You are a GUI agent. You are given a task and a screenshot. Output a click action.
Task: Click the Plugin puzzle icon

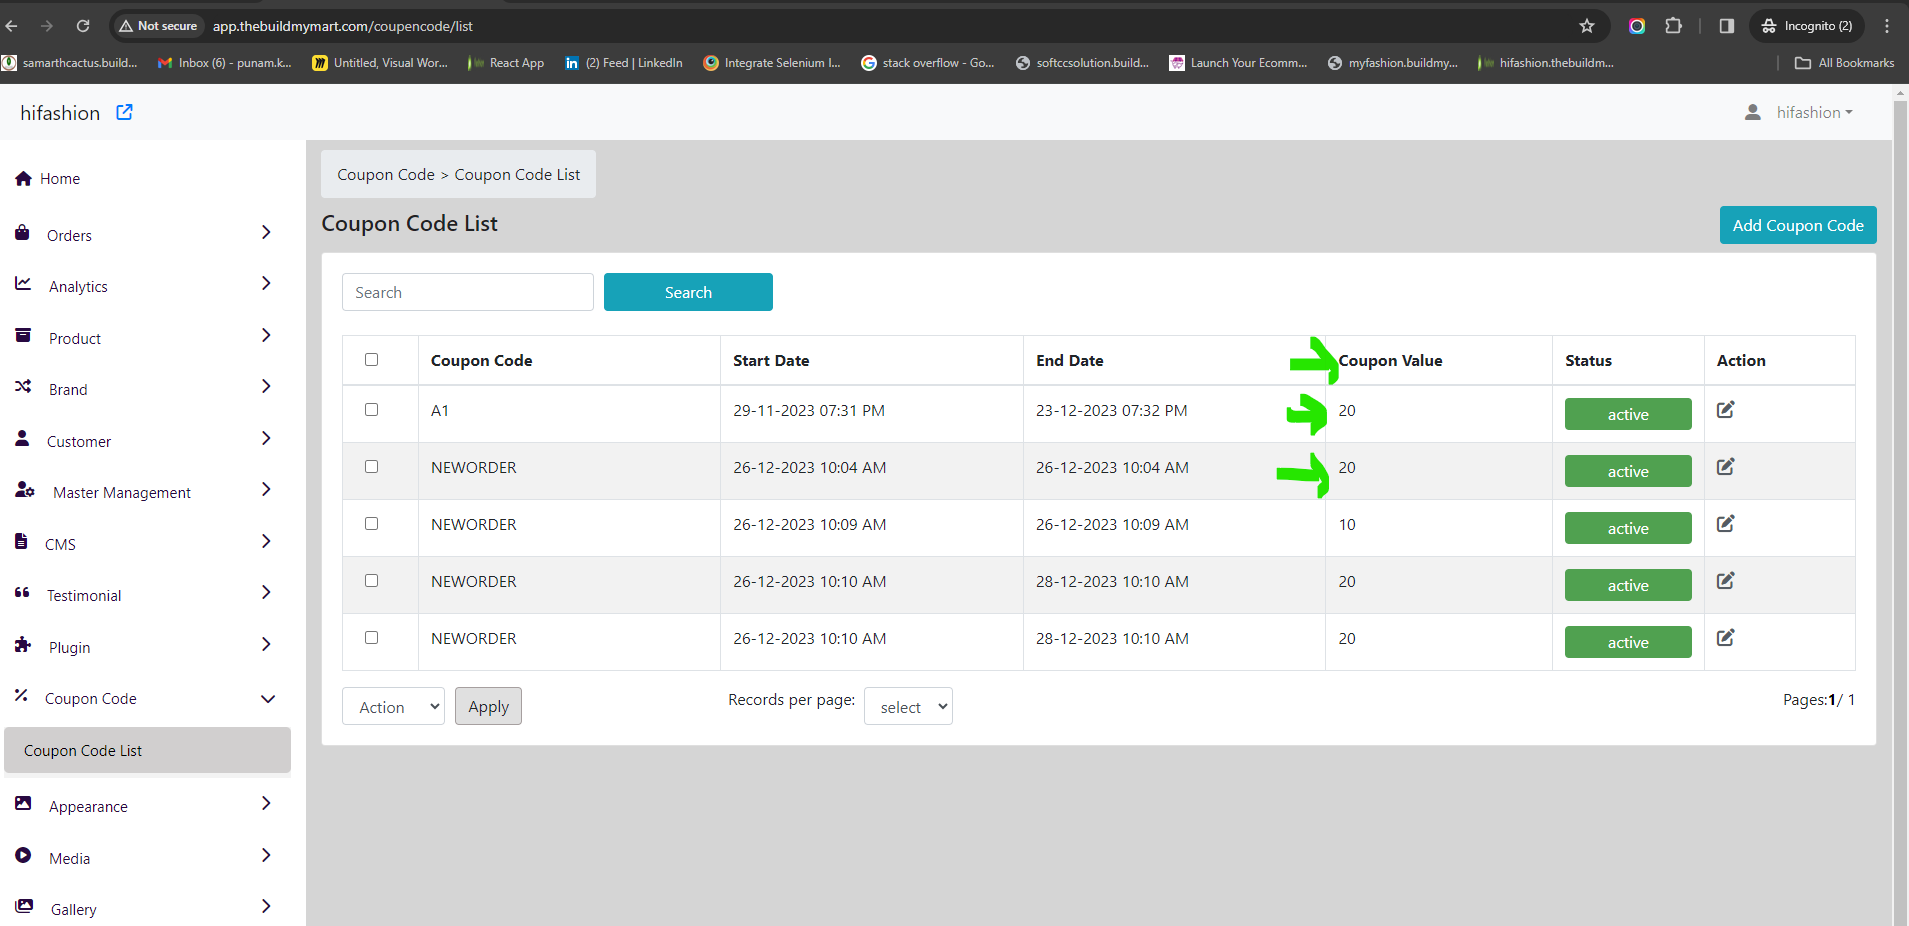point(23,644)
